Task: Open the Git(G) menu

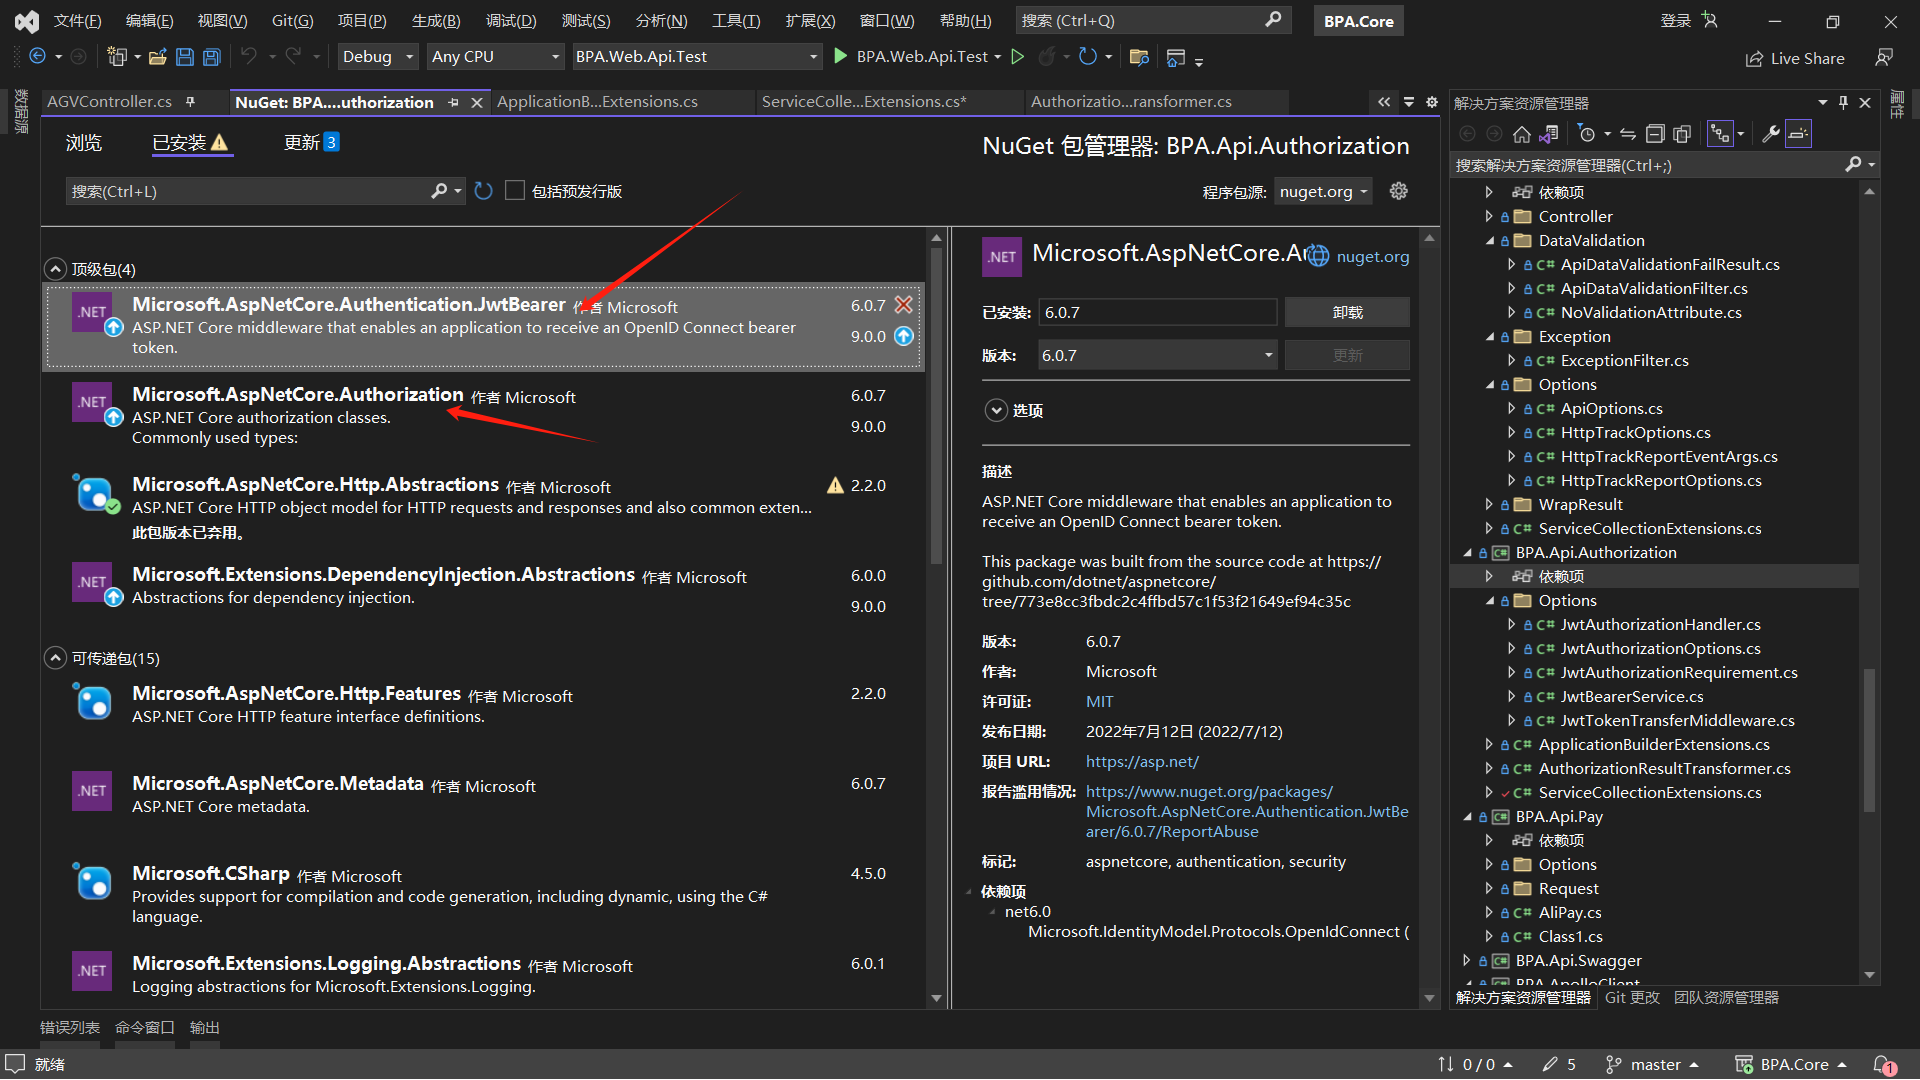Action: [292, 20]
